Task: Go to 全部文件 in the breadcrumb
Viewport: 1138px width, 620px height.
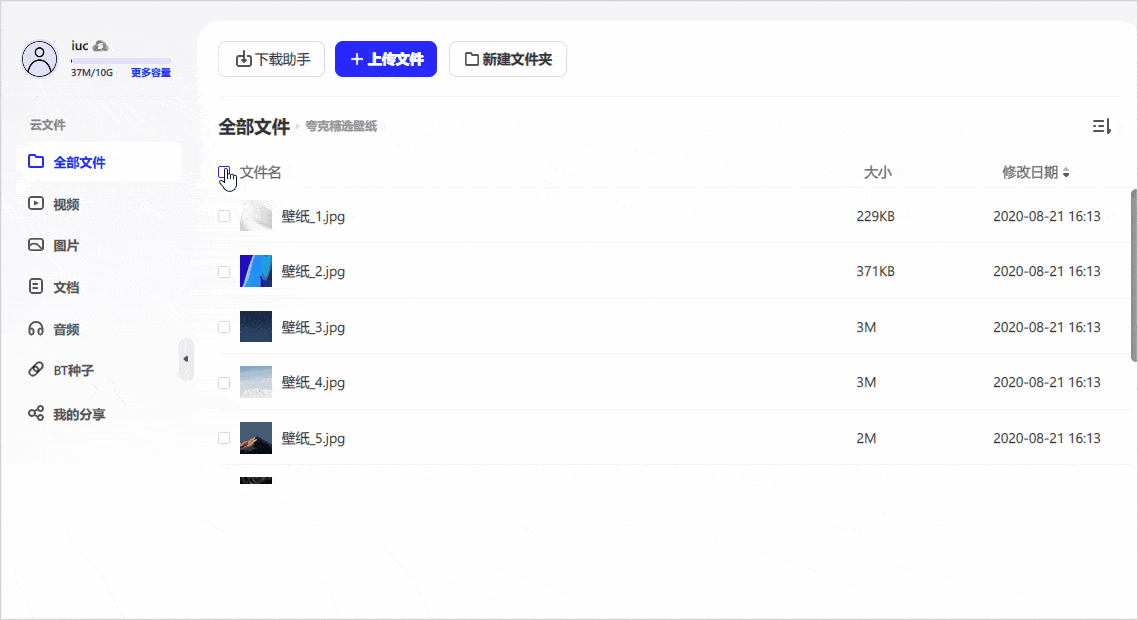Action: pos(254,127)
